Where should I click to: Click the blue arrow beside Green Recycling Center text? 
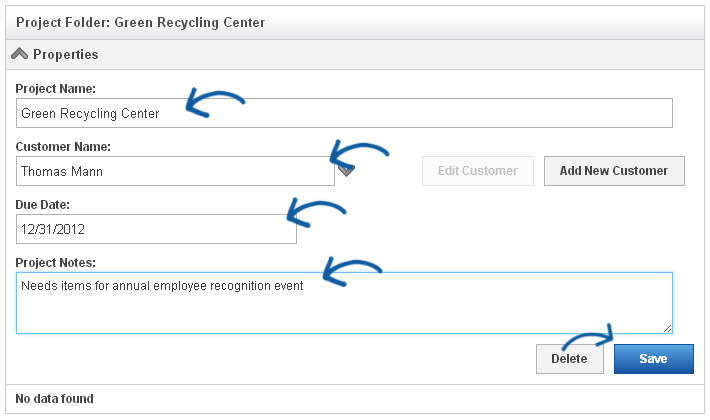pos(215,103)
